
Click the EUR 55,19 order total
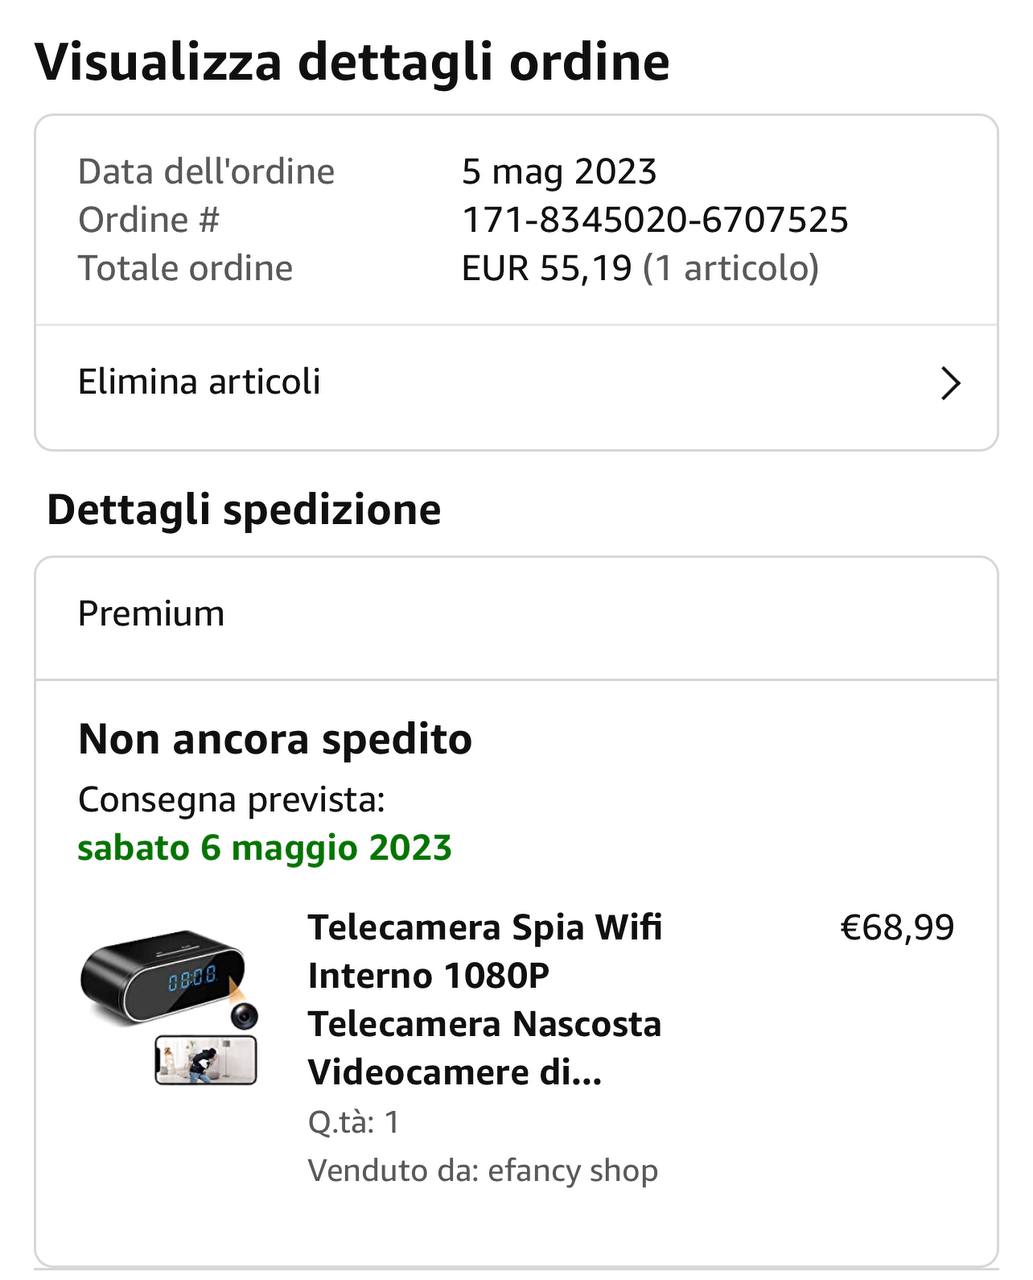pyautogui.click(x=547, y=268)
